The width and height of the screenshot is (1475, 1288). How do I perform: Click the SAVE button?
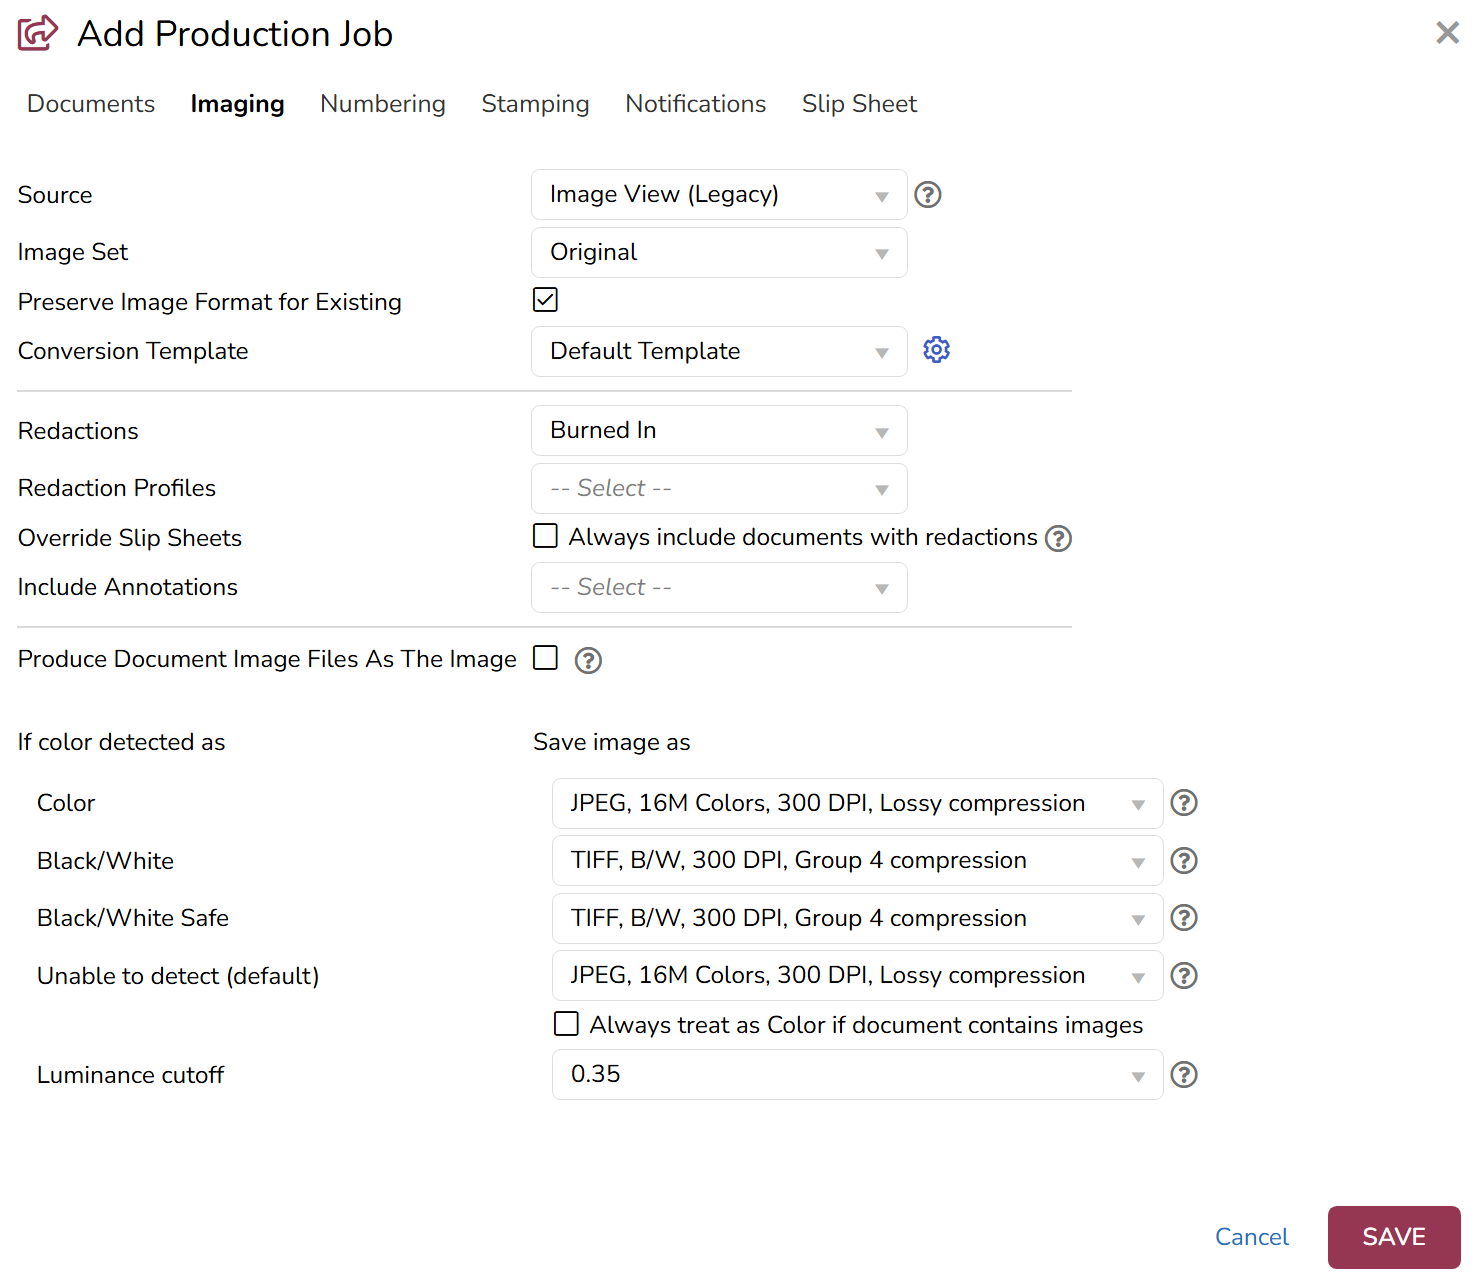click(x=1393, y=1237)
